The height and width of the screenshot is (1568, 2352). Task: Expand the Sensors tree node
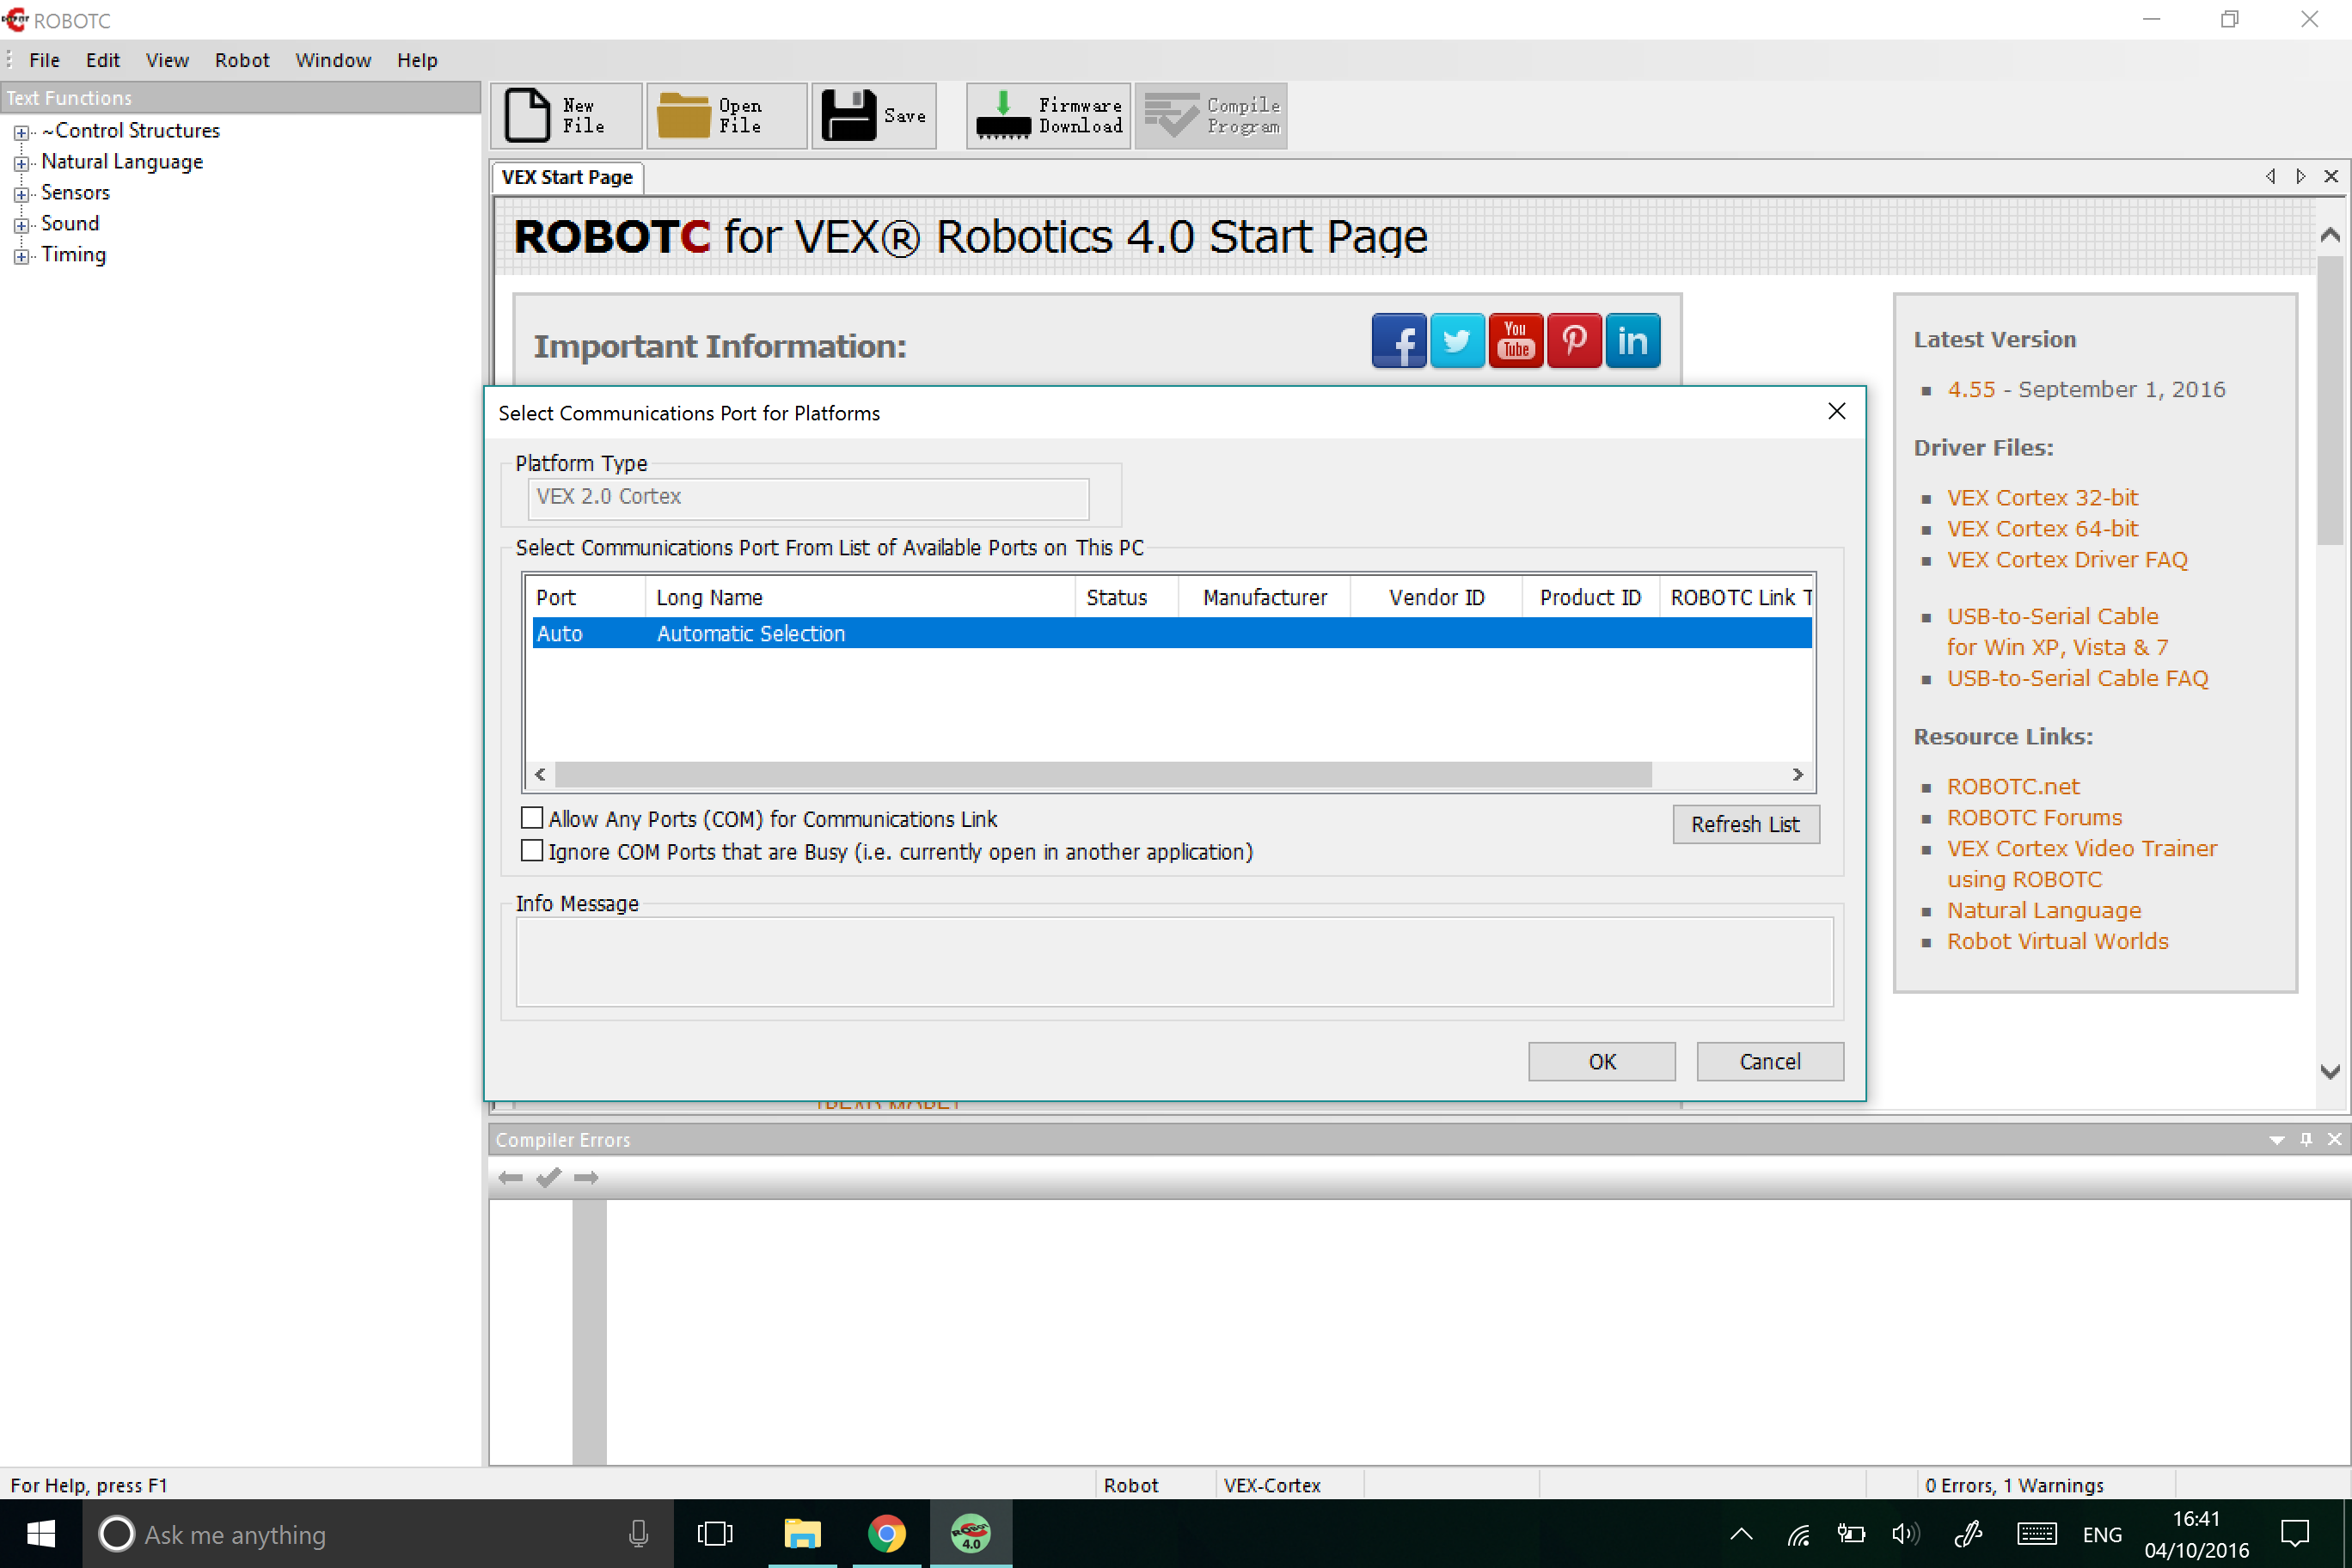tap(21, 194)
